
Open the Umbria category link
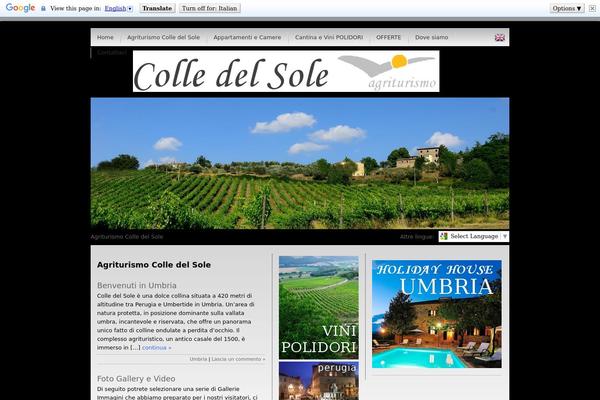198,359
